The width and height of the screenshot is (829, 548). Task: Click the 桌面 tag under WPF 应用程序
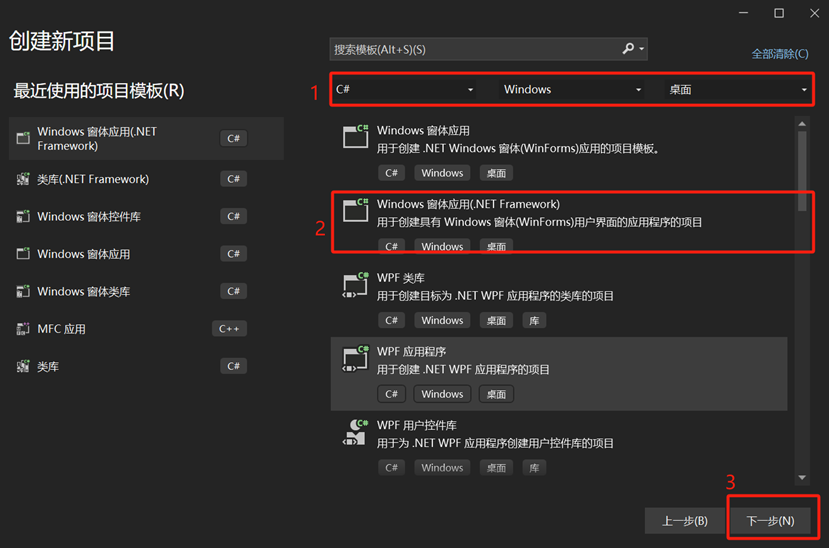(x=496, y=394)
